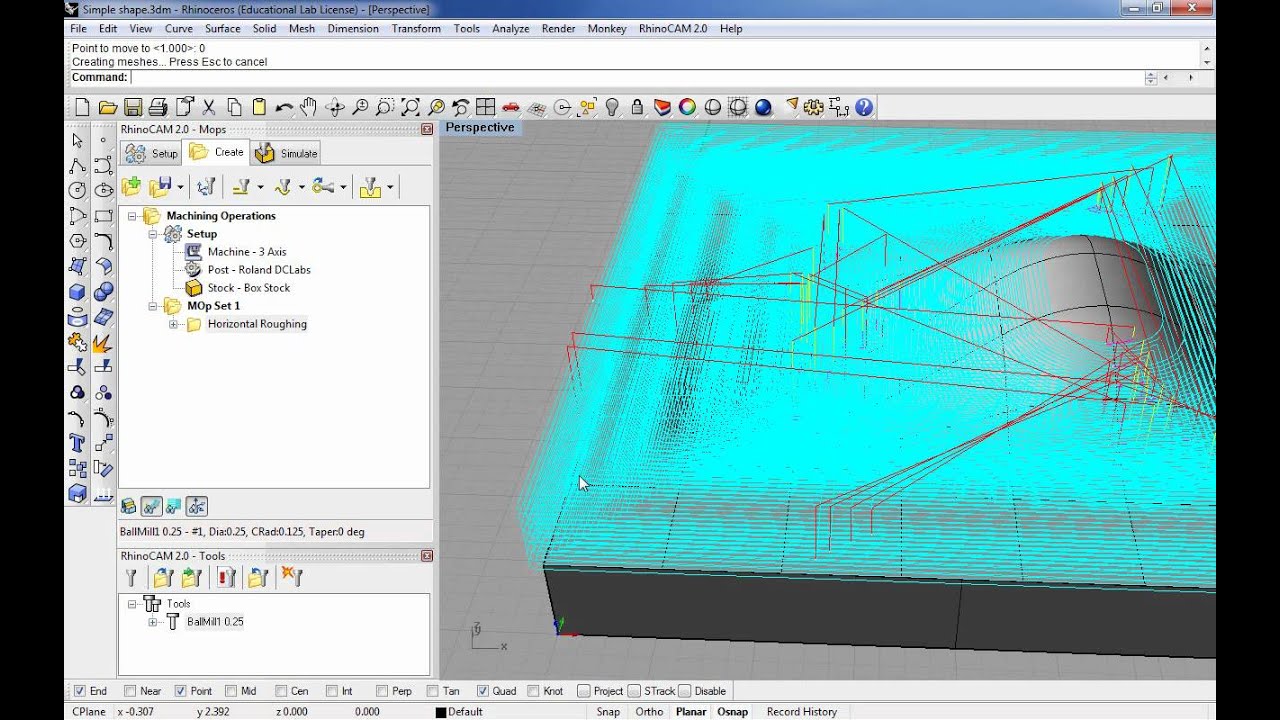Screen dimensions: 1280x720
Task: Click the Cut scissors icon
Action: pyautogui.click(x=209, y=107)
